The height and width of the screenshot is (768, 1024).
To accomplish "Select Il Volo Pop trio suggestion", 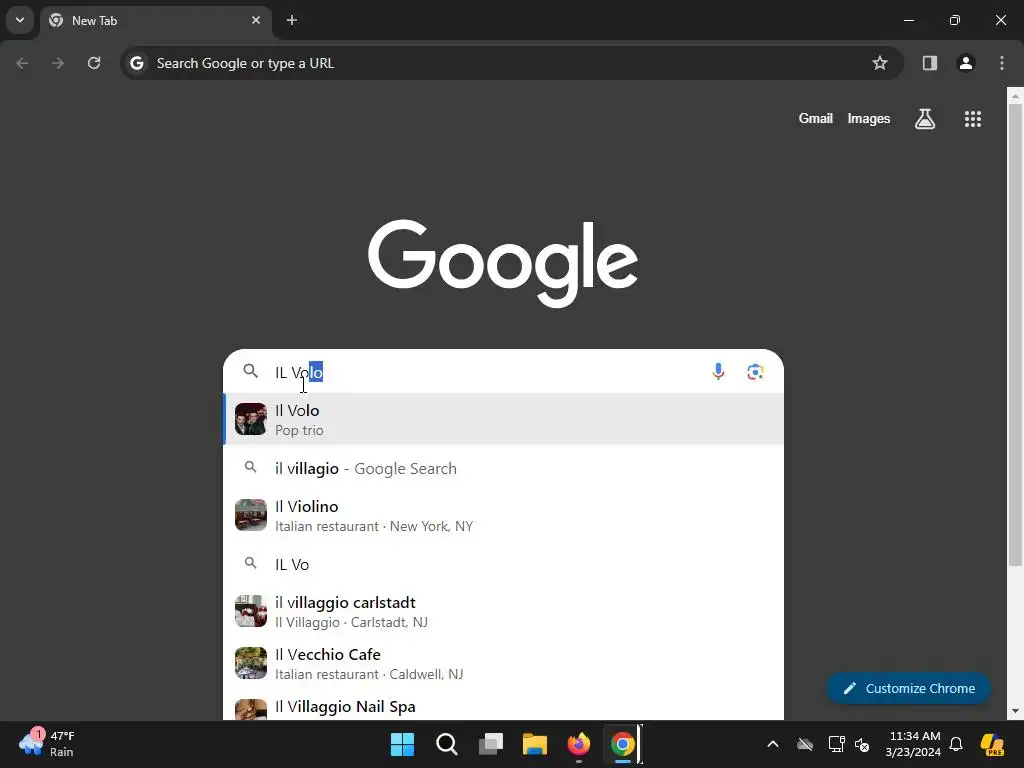I will click(503, 419).
